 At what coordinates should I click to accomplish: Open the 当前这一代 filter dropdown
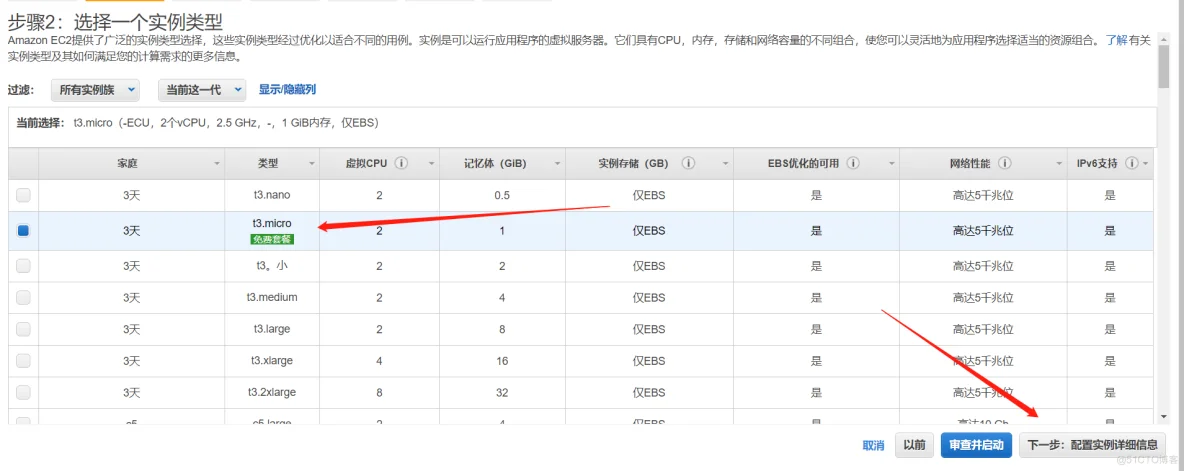click(x=202, y=89)
